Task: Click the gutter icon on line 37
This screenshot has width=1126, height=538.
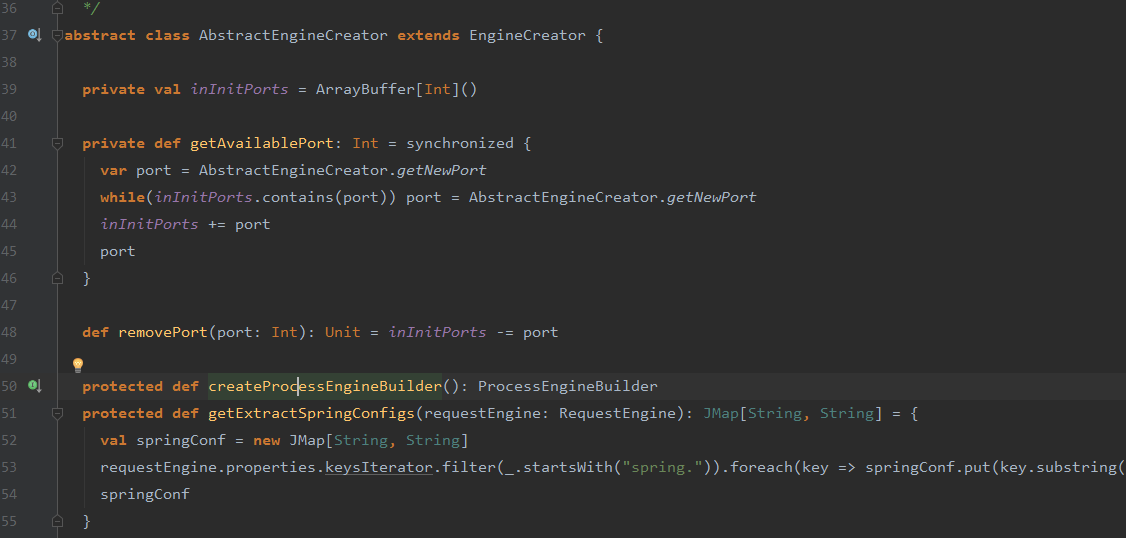Action: point(34,35)
